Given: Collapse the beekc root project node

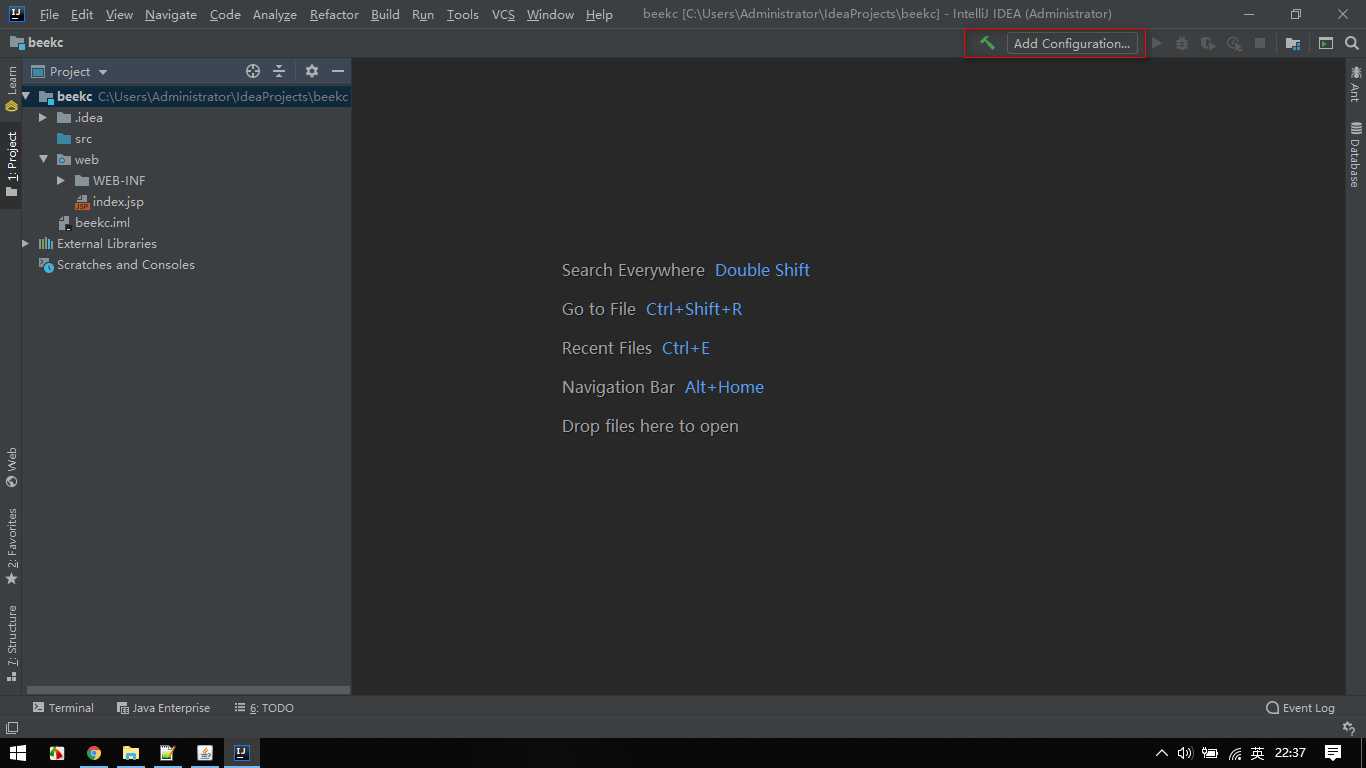Looking at the screenshot, I should (x=27, y=96).
